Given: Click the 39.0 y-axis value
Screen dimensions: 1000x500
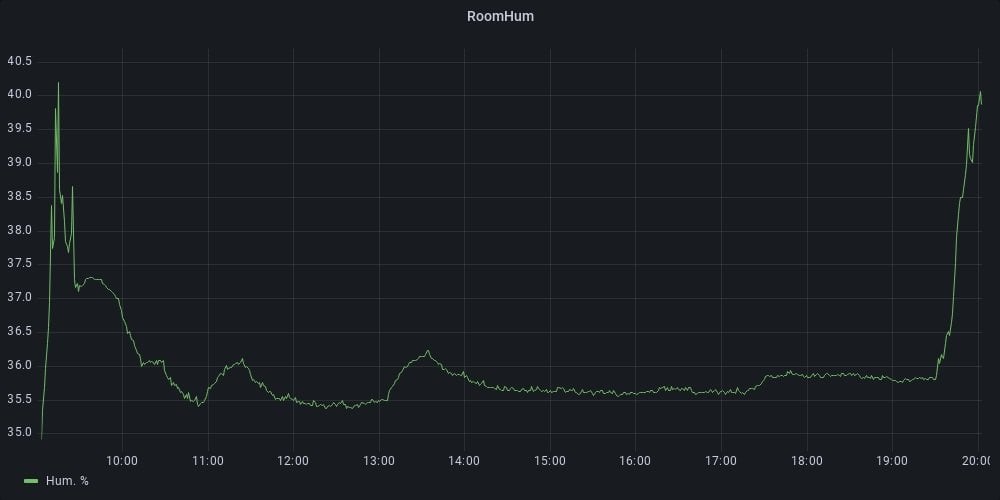Looking at the screenshot, I should (20, 163).
